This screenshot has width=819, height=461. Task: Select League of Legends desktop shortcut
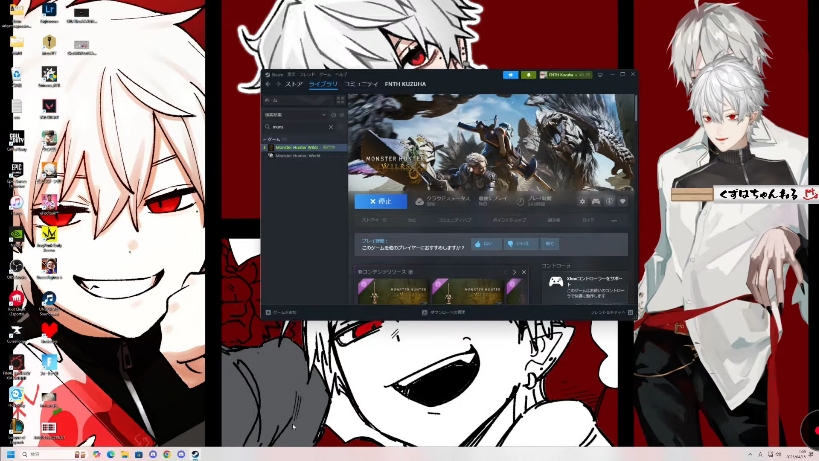(x=17, y=431)
